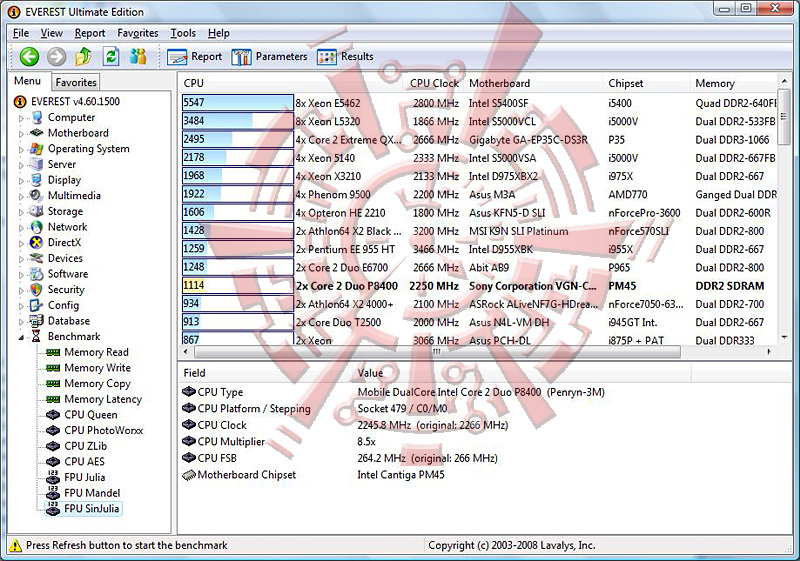
Task: Click the vertical scrollbar down arrow in results
Action: [784, 338]
